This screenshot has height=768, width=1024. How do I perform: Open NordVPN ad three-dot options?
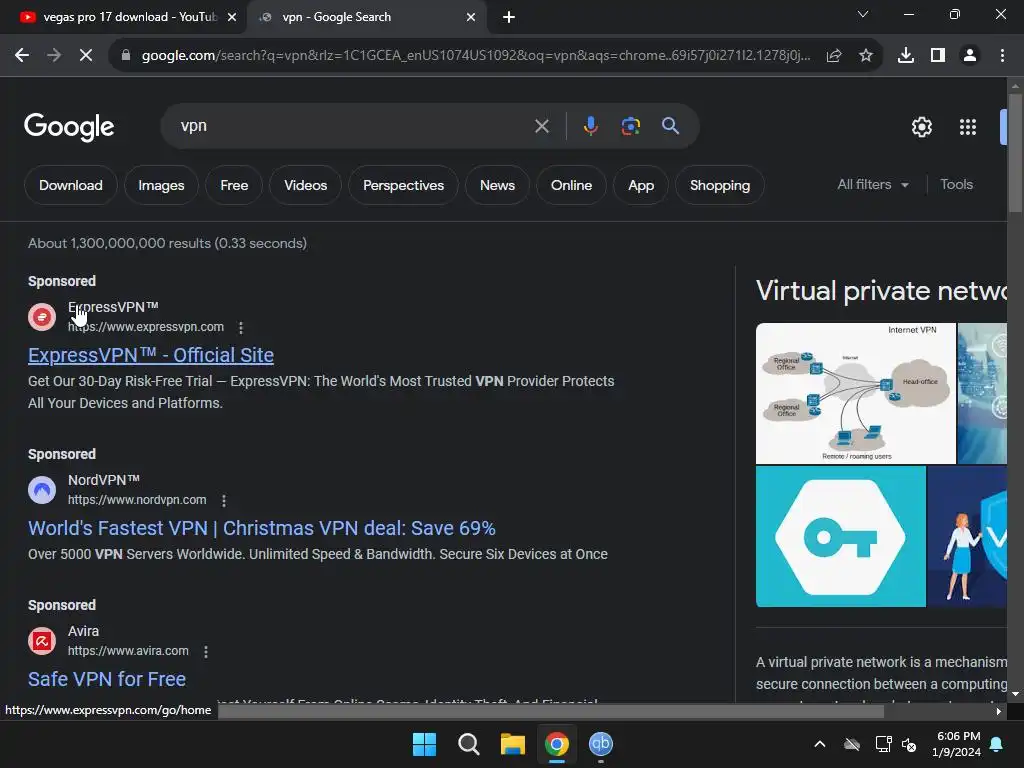tap(224, 500)
